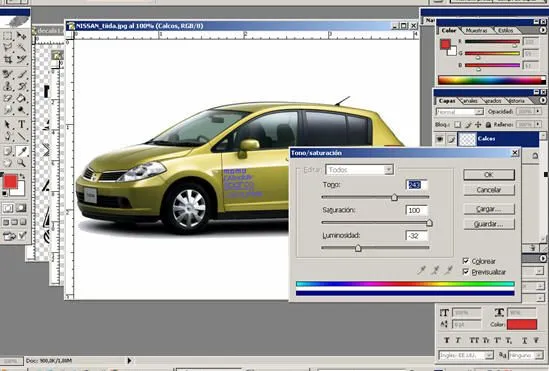This screenshot has width=549, height=371.
Task: Expand the Relleno slider arrow
Action: (538, 125)
